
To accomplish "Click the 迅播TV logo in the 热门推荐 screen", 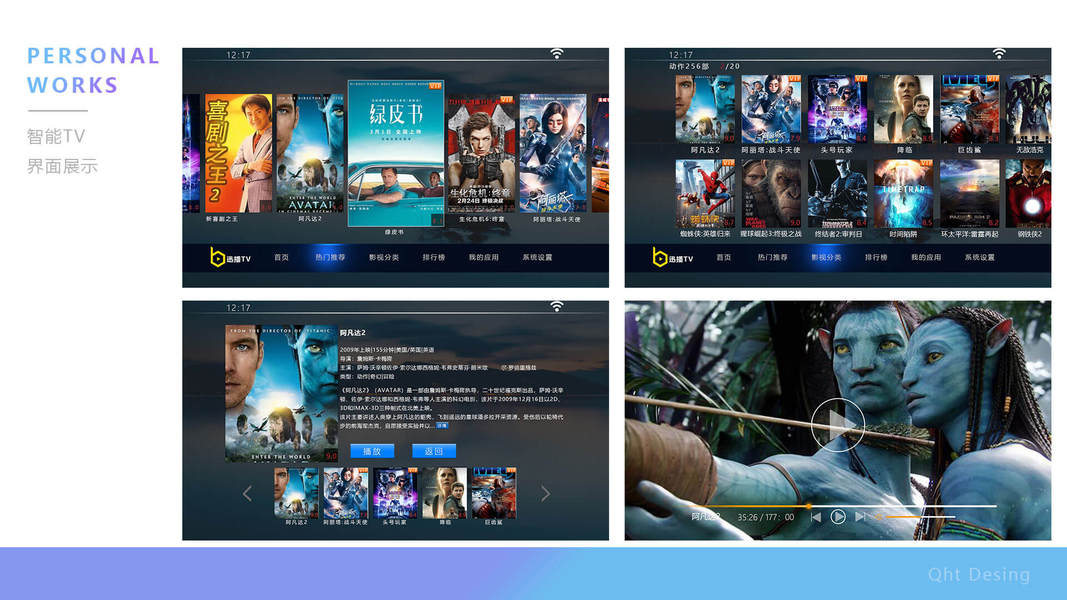I will click(x=230, y=257).
